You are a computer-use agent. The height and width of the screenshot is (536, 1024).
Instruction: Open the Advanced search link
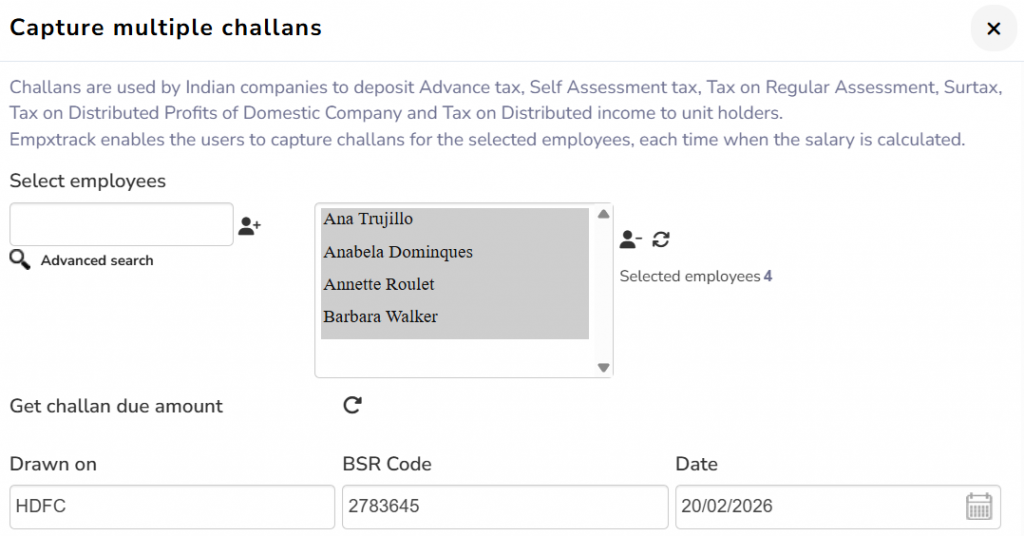97,261
